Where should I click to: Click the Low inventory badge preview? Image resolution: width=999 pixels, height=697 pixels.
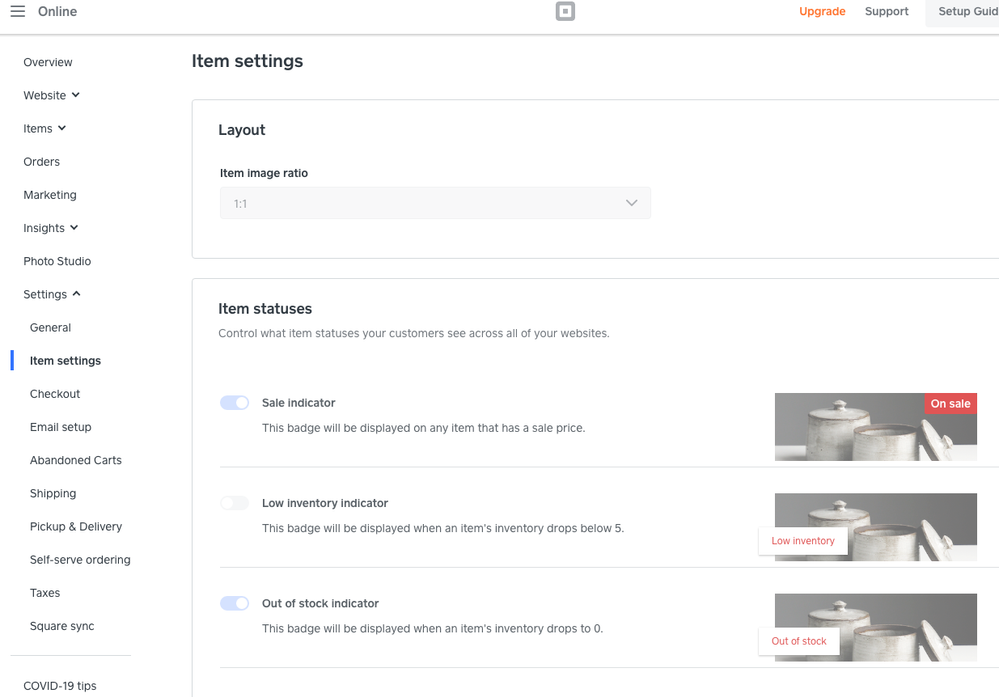802,541
